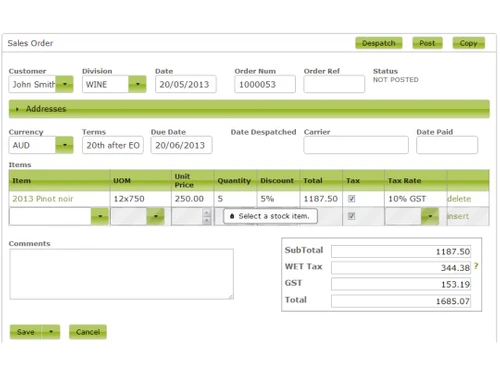Click the Quantity column header
Screen dimensions: 500x375
click(x=234, y=181)
